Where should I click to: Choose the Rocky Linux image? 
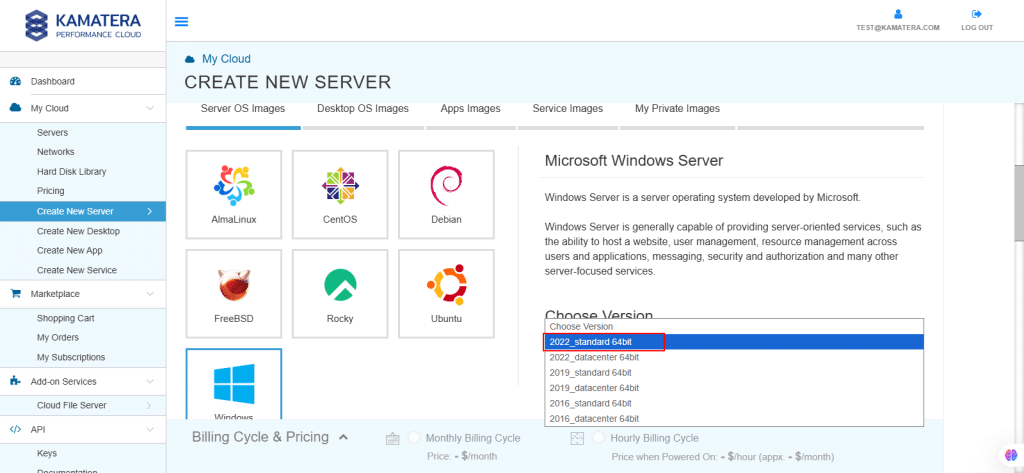click(340, 294)
